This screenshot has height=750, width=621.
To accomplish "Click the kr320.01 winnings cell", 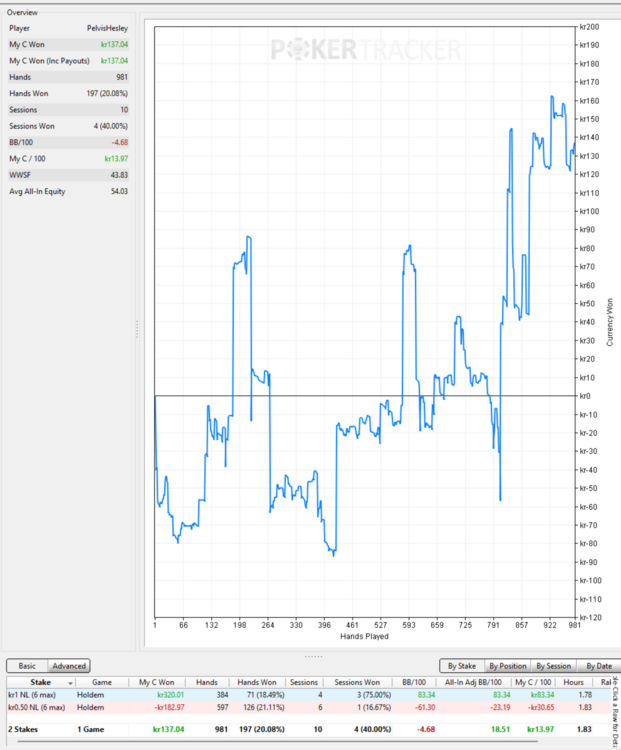I will point(170,695).
